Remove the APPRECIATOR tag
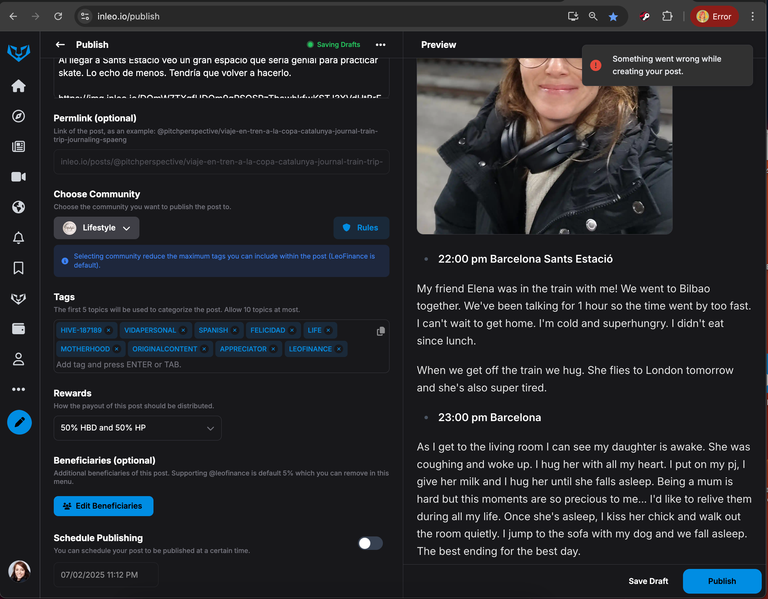Image resolution: width=768 pixels, height=599 pixels. point(273,349)
